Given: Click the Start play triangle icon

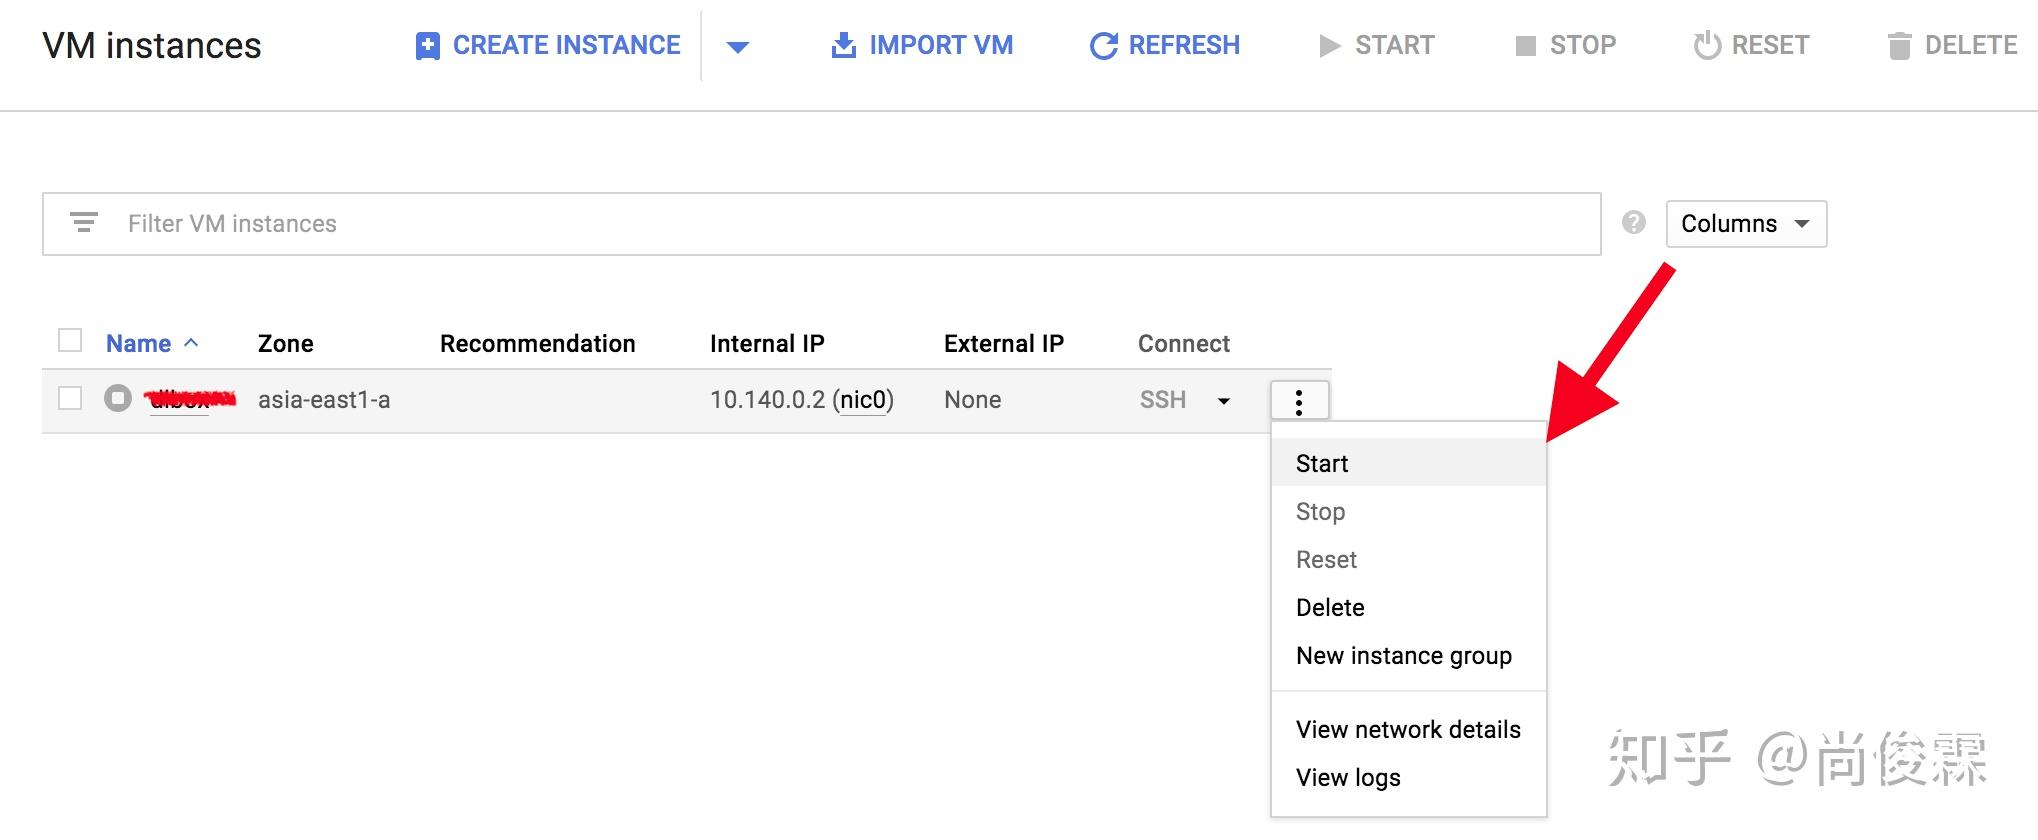Looking at the screenshot, I should point(1329,46).
